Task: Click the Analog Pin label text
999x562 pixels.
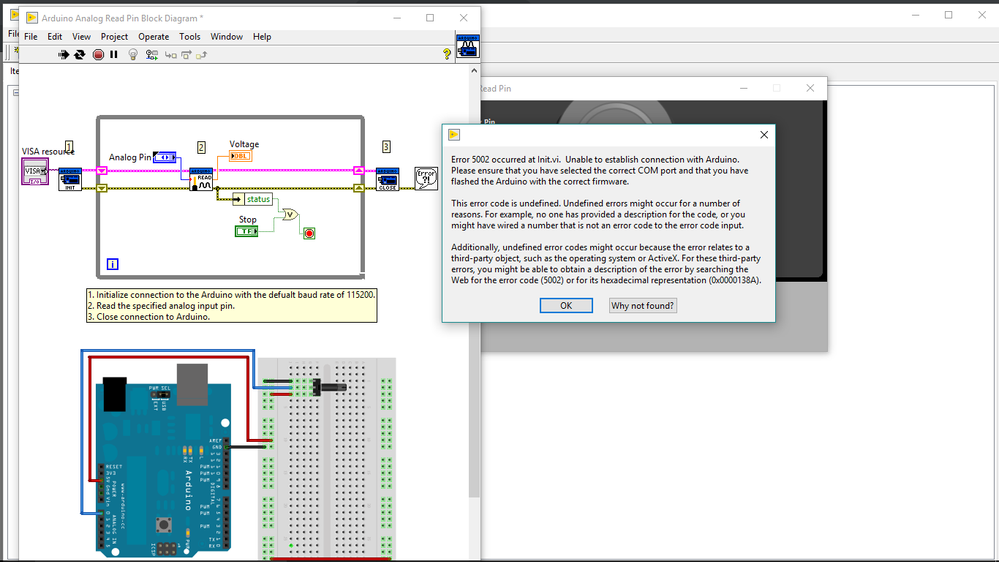Action: 130,157
